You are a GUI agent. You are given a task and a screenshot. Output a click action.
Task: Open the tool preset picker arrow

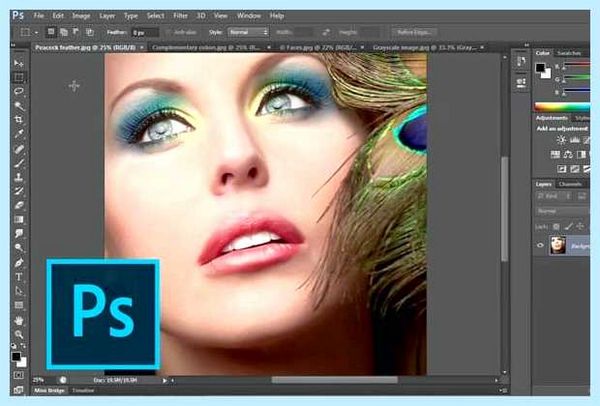pos(36,33)
